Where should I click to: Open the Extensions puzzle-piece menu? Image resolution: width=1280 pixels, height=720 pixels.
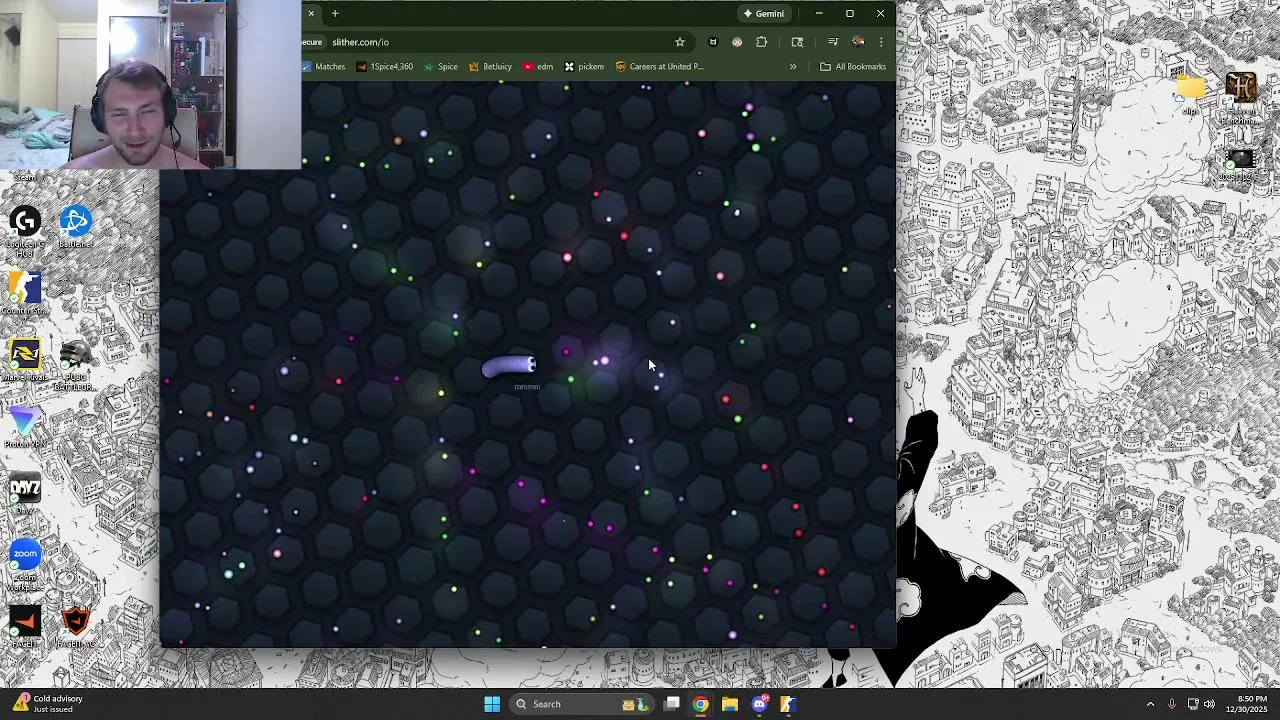(x=762, y=42)
